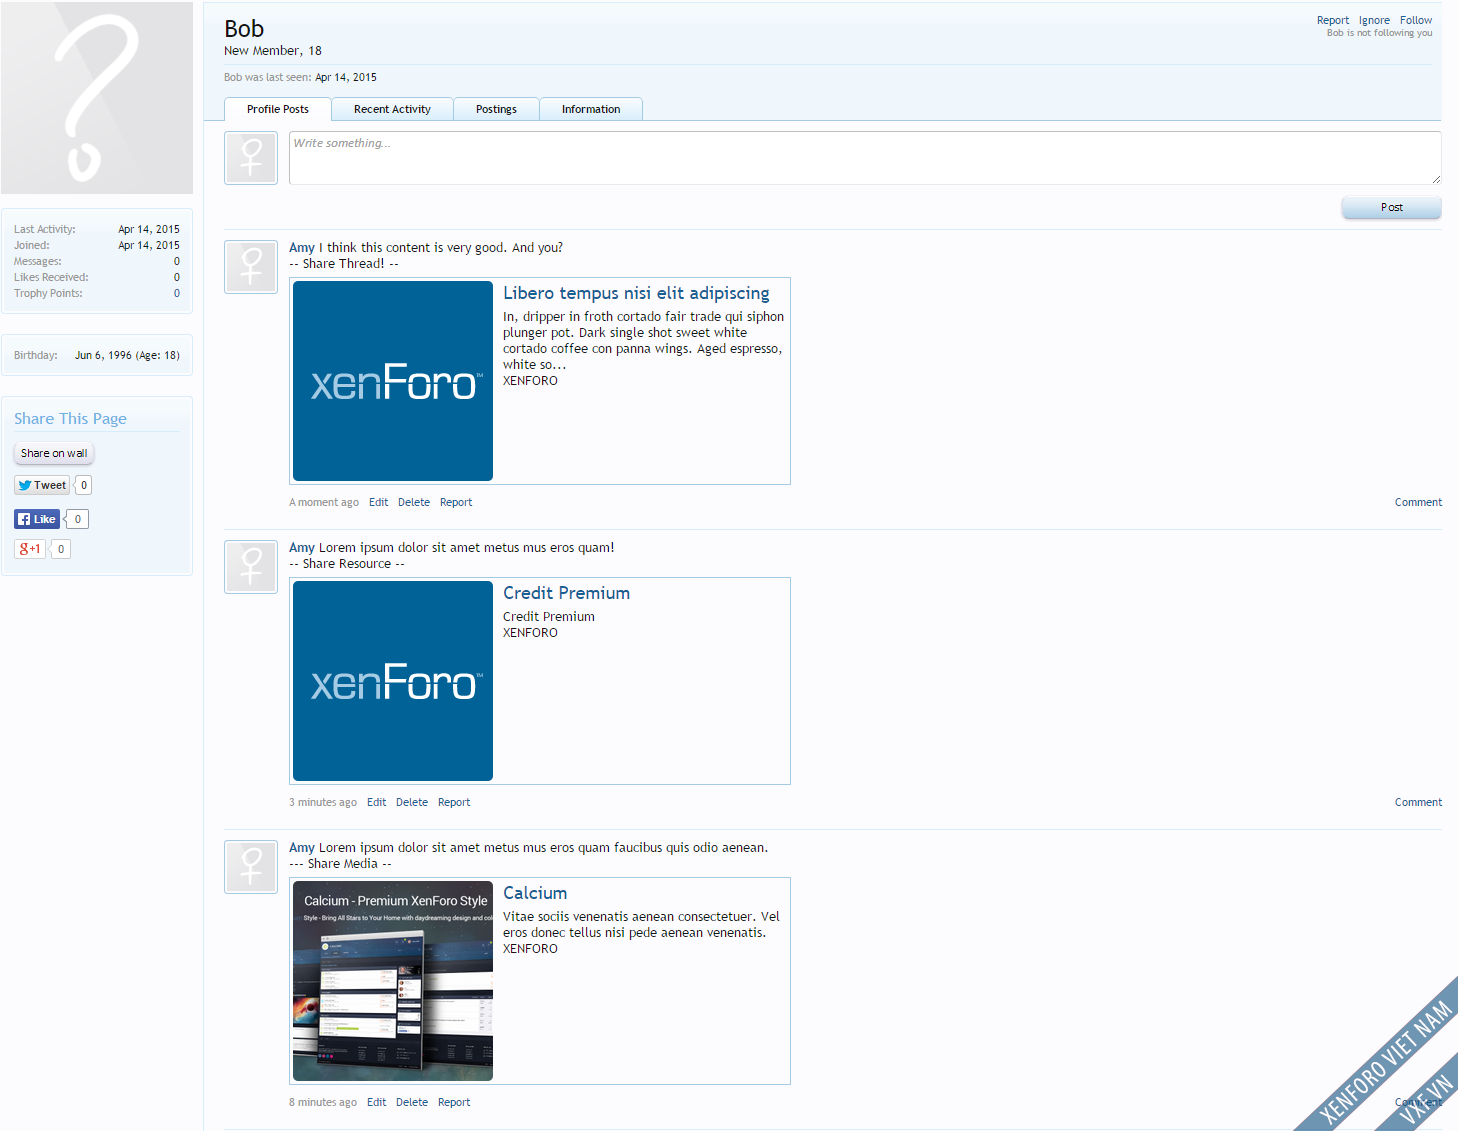Delete the Share Resource profile post

point(412,802)
